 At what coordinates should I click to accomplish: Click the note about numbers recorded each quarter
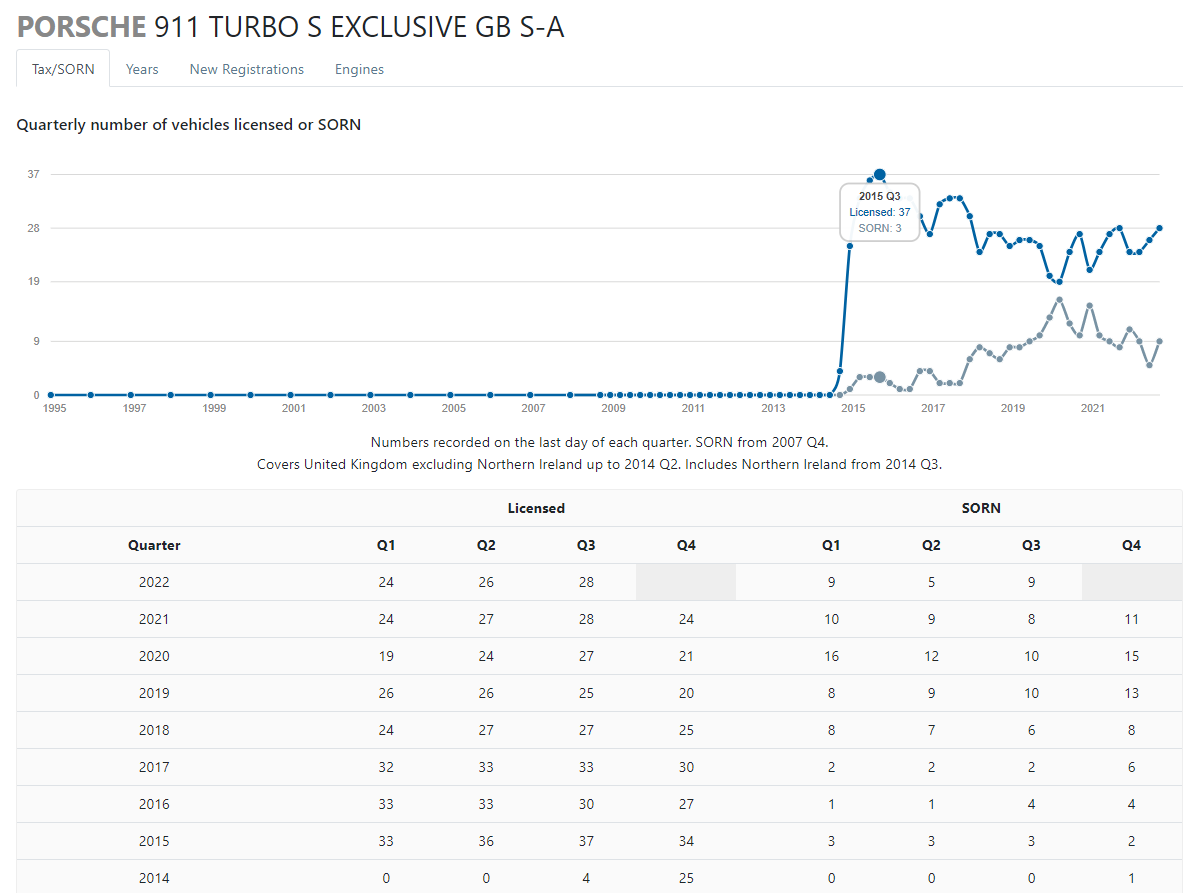599,442
